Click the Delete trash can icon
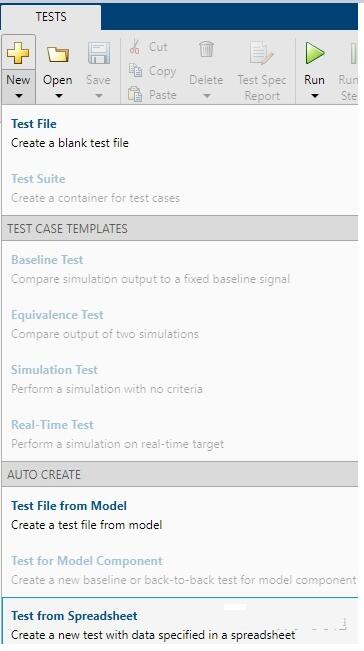This screenshot has height=651, width=364. pos(206,49)
